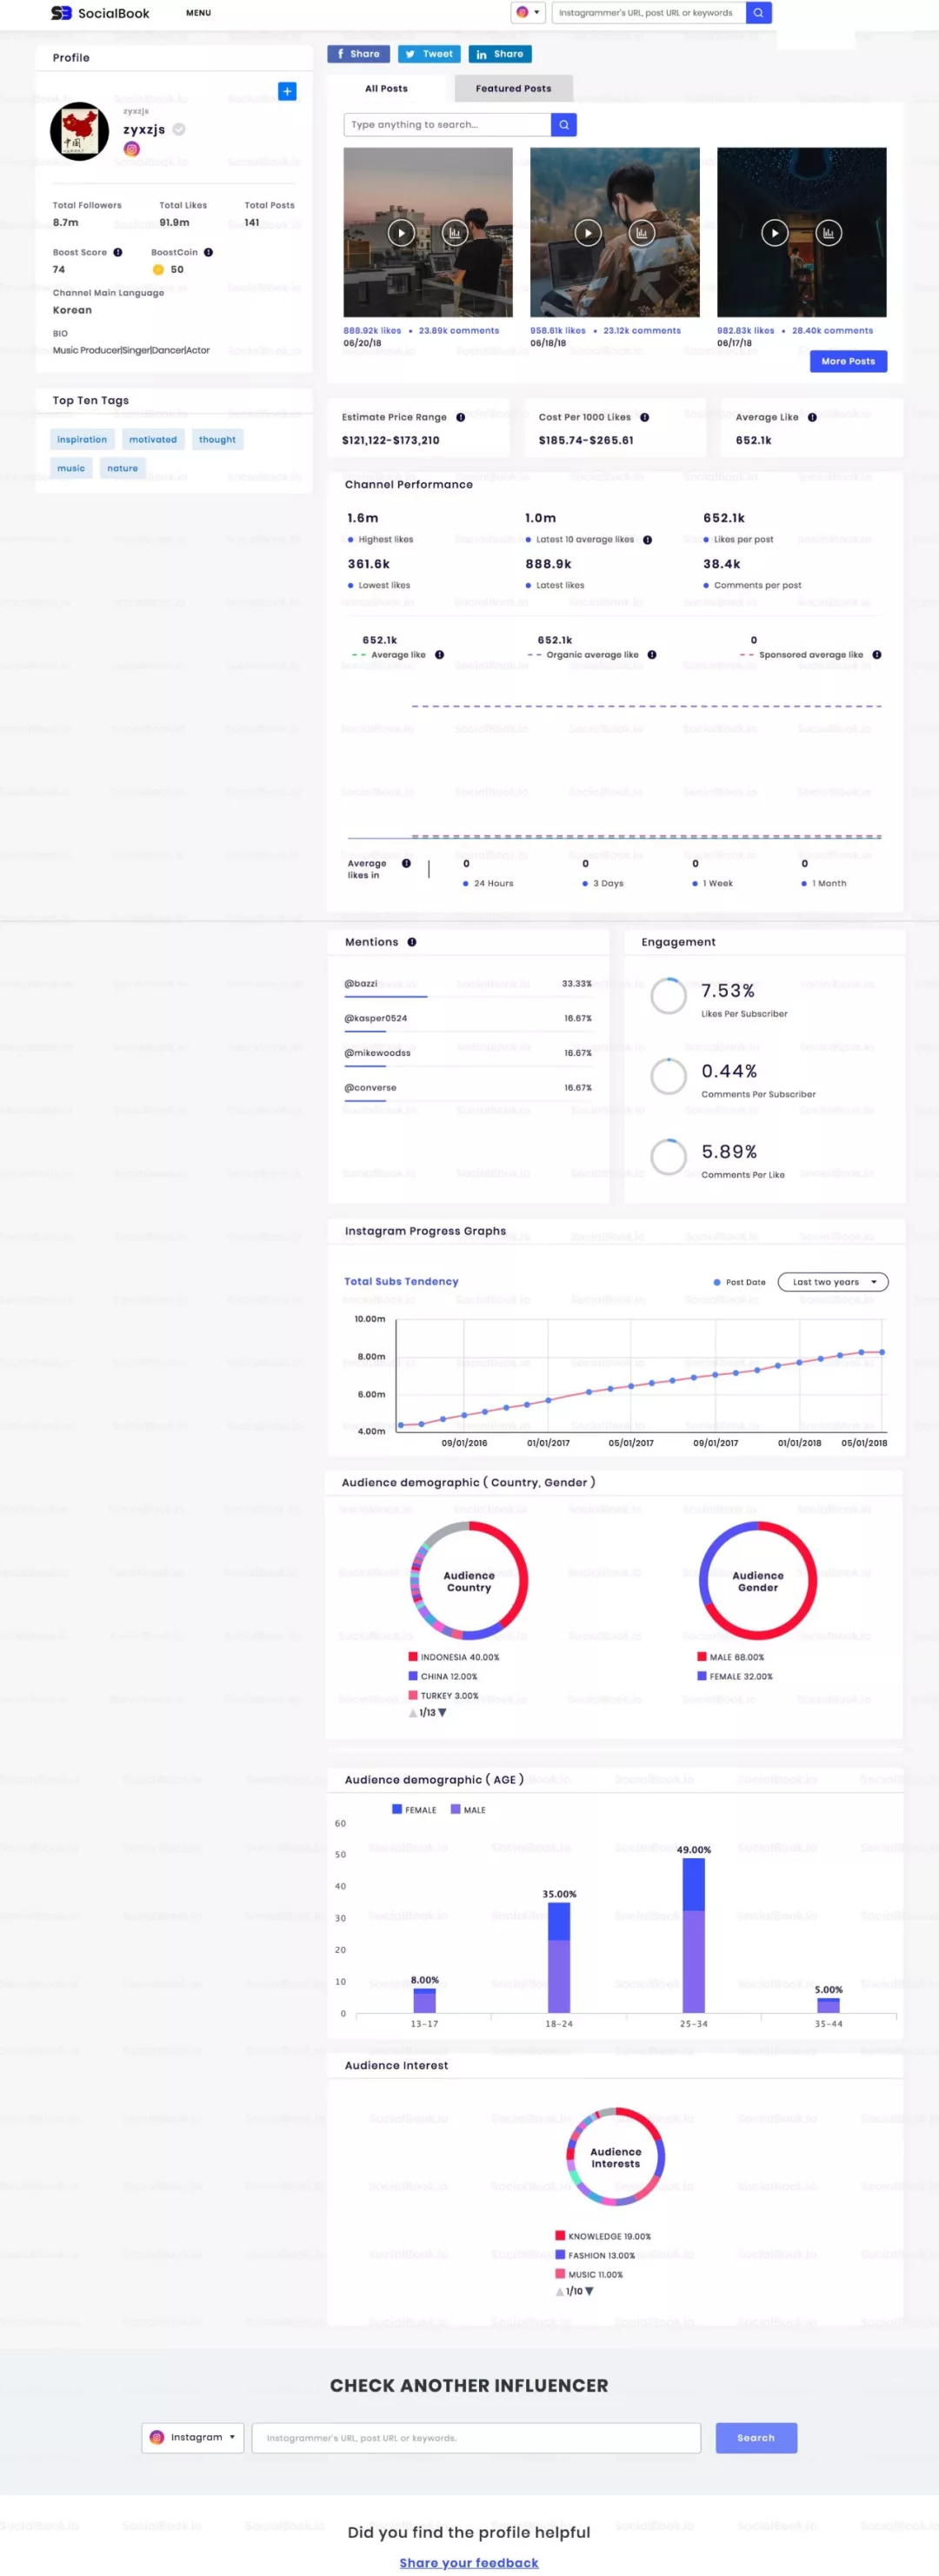
Task: Toggle INDONESIA 40.00% country legend
Action: coord(454,1657)
